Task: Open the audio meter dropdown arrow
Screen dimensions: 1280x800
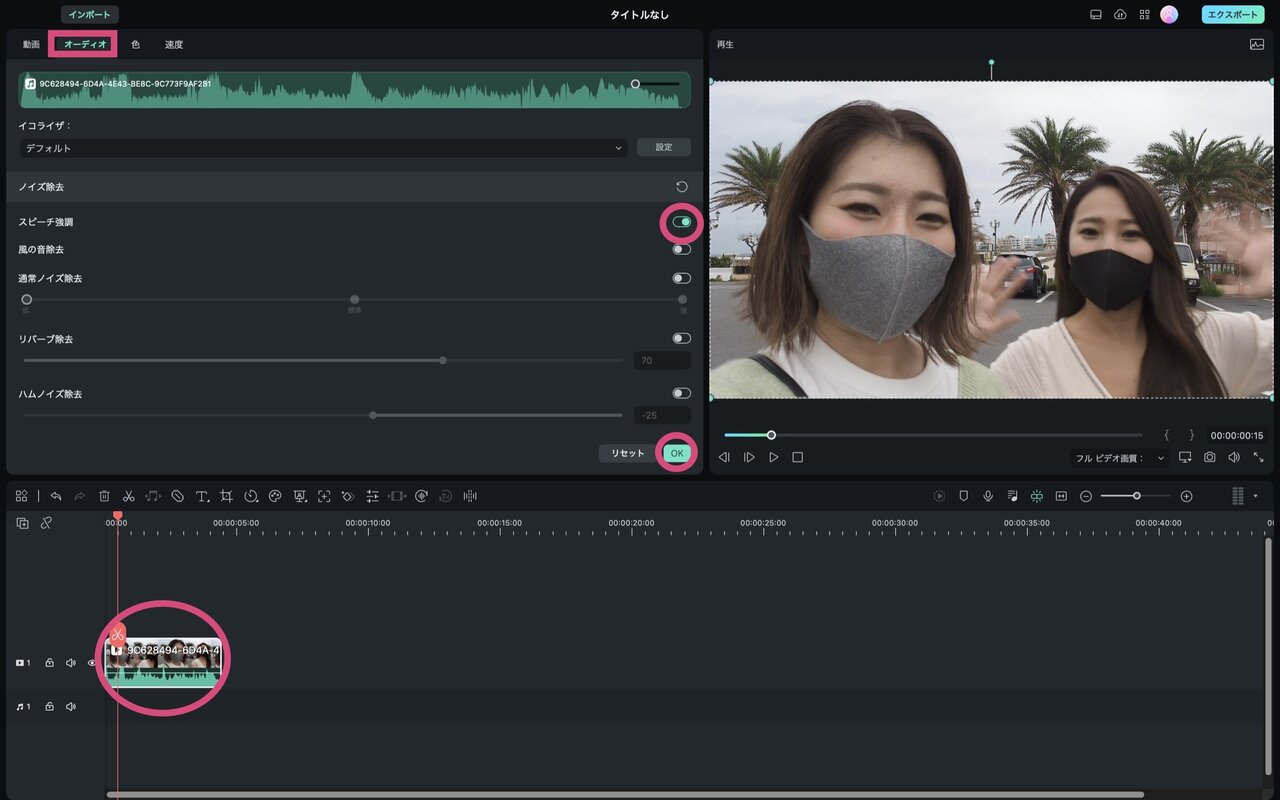Action: coord(1255,496)
